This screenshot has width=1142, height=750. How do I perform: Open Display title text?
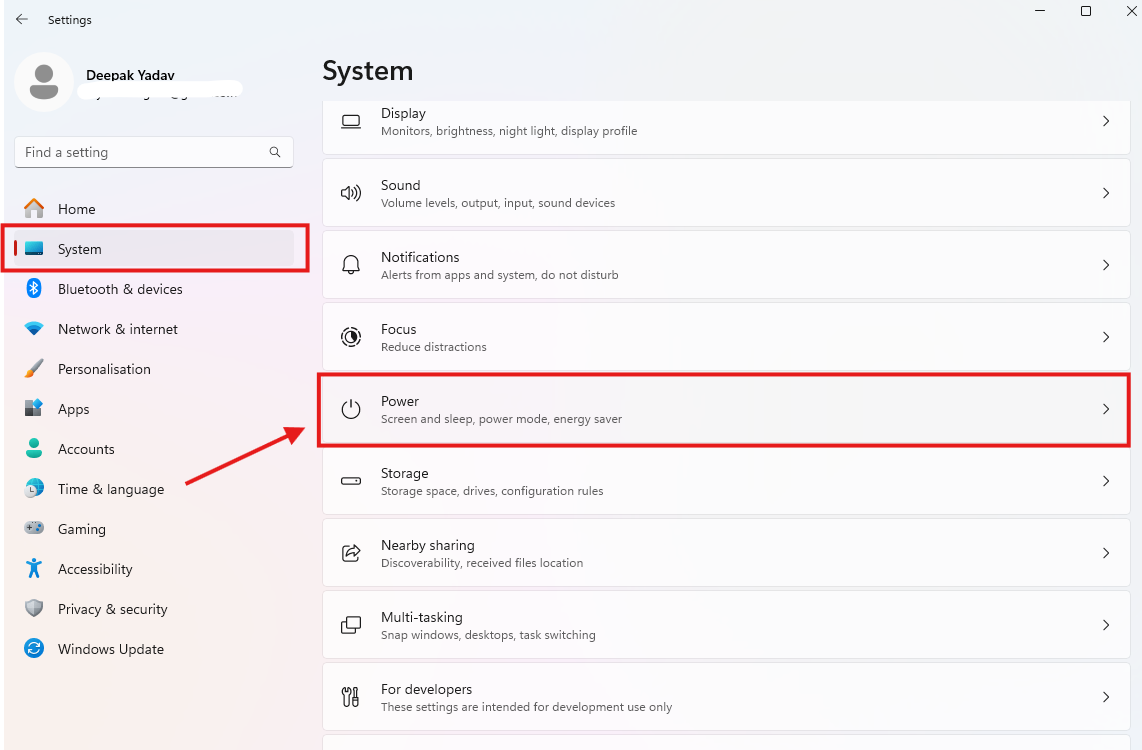403,114
